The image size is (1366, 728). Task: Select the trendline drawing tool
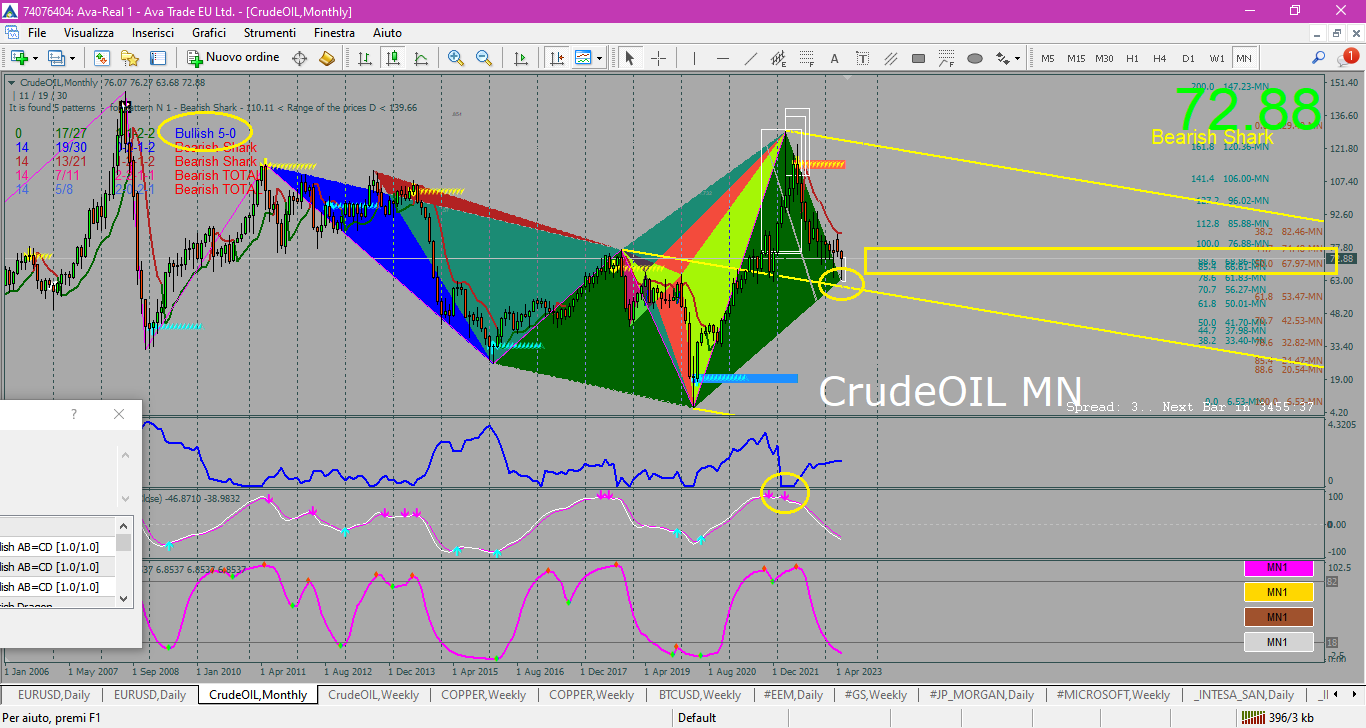coord(750,58)
